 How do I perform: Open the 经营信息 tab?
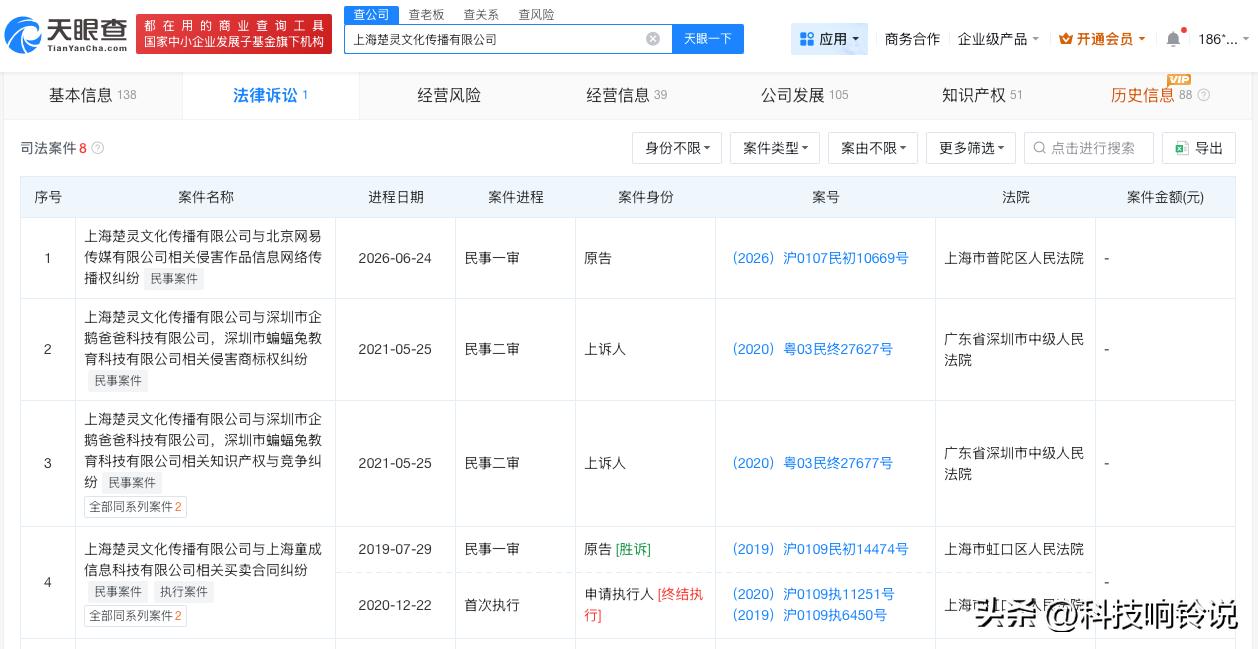pos(626,95)
